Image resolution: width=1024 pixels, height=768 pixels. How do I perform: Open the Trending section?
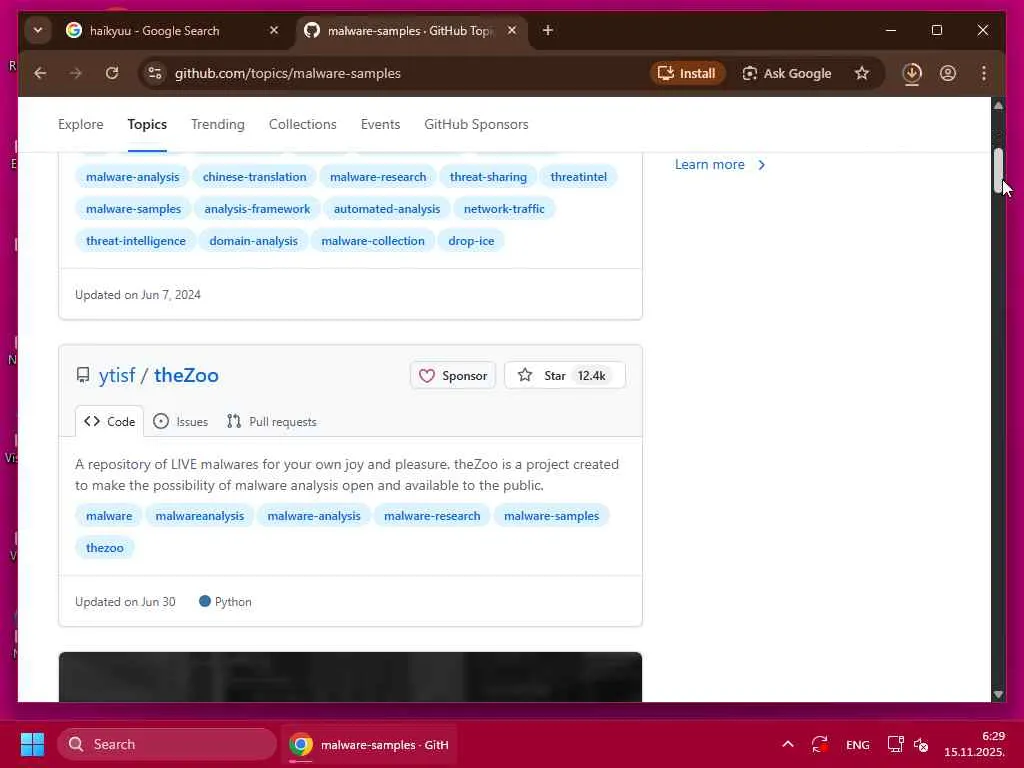[x=217, y=124]
